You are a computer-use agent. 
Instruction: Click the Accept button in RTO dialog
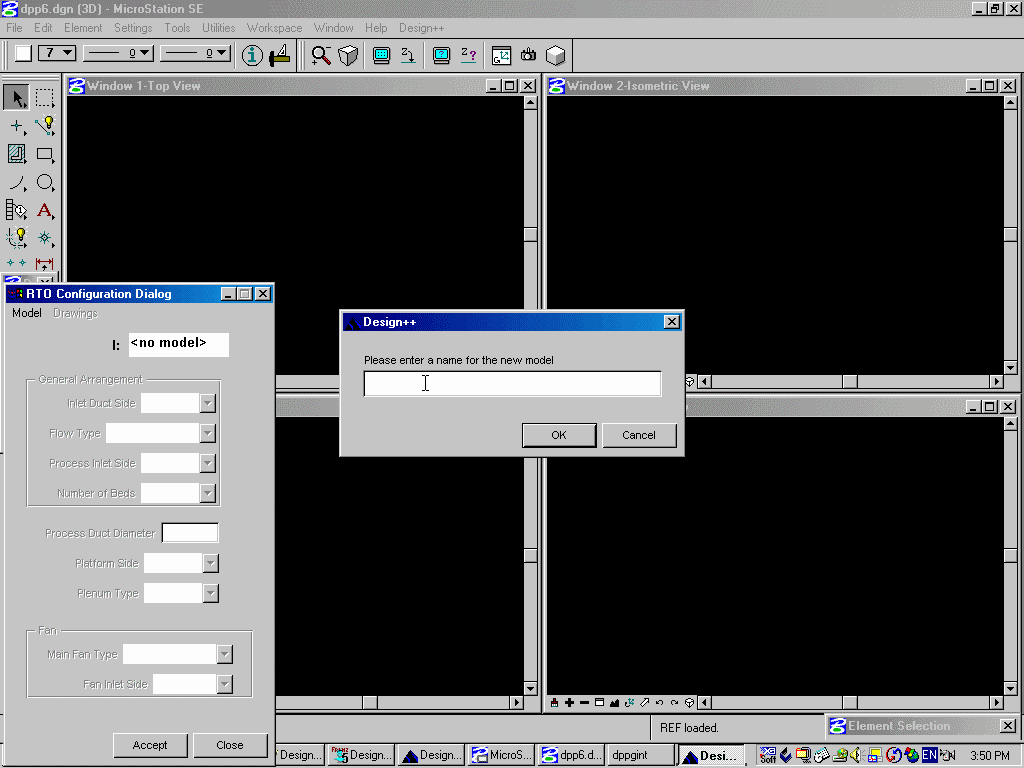pyautogui.click(x=150, y=745)
